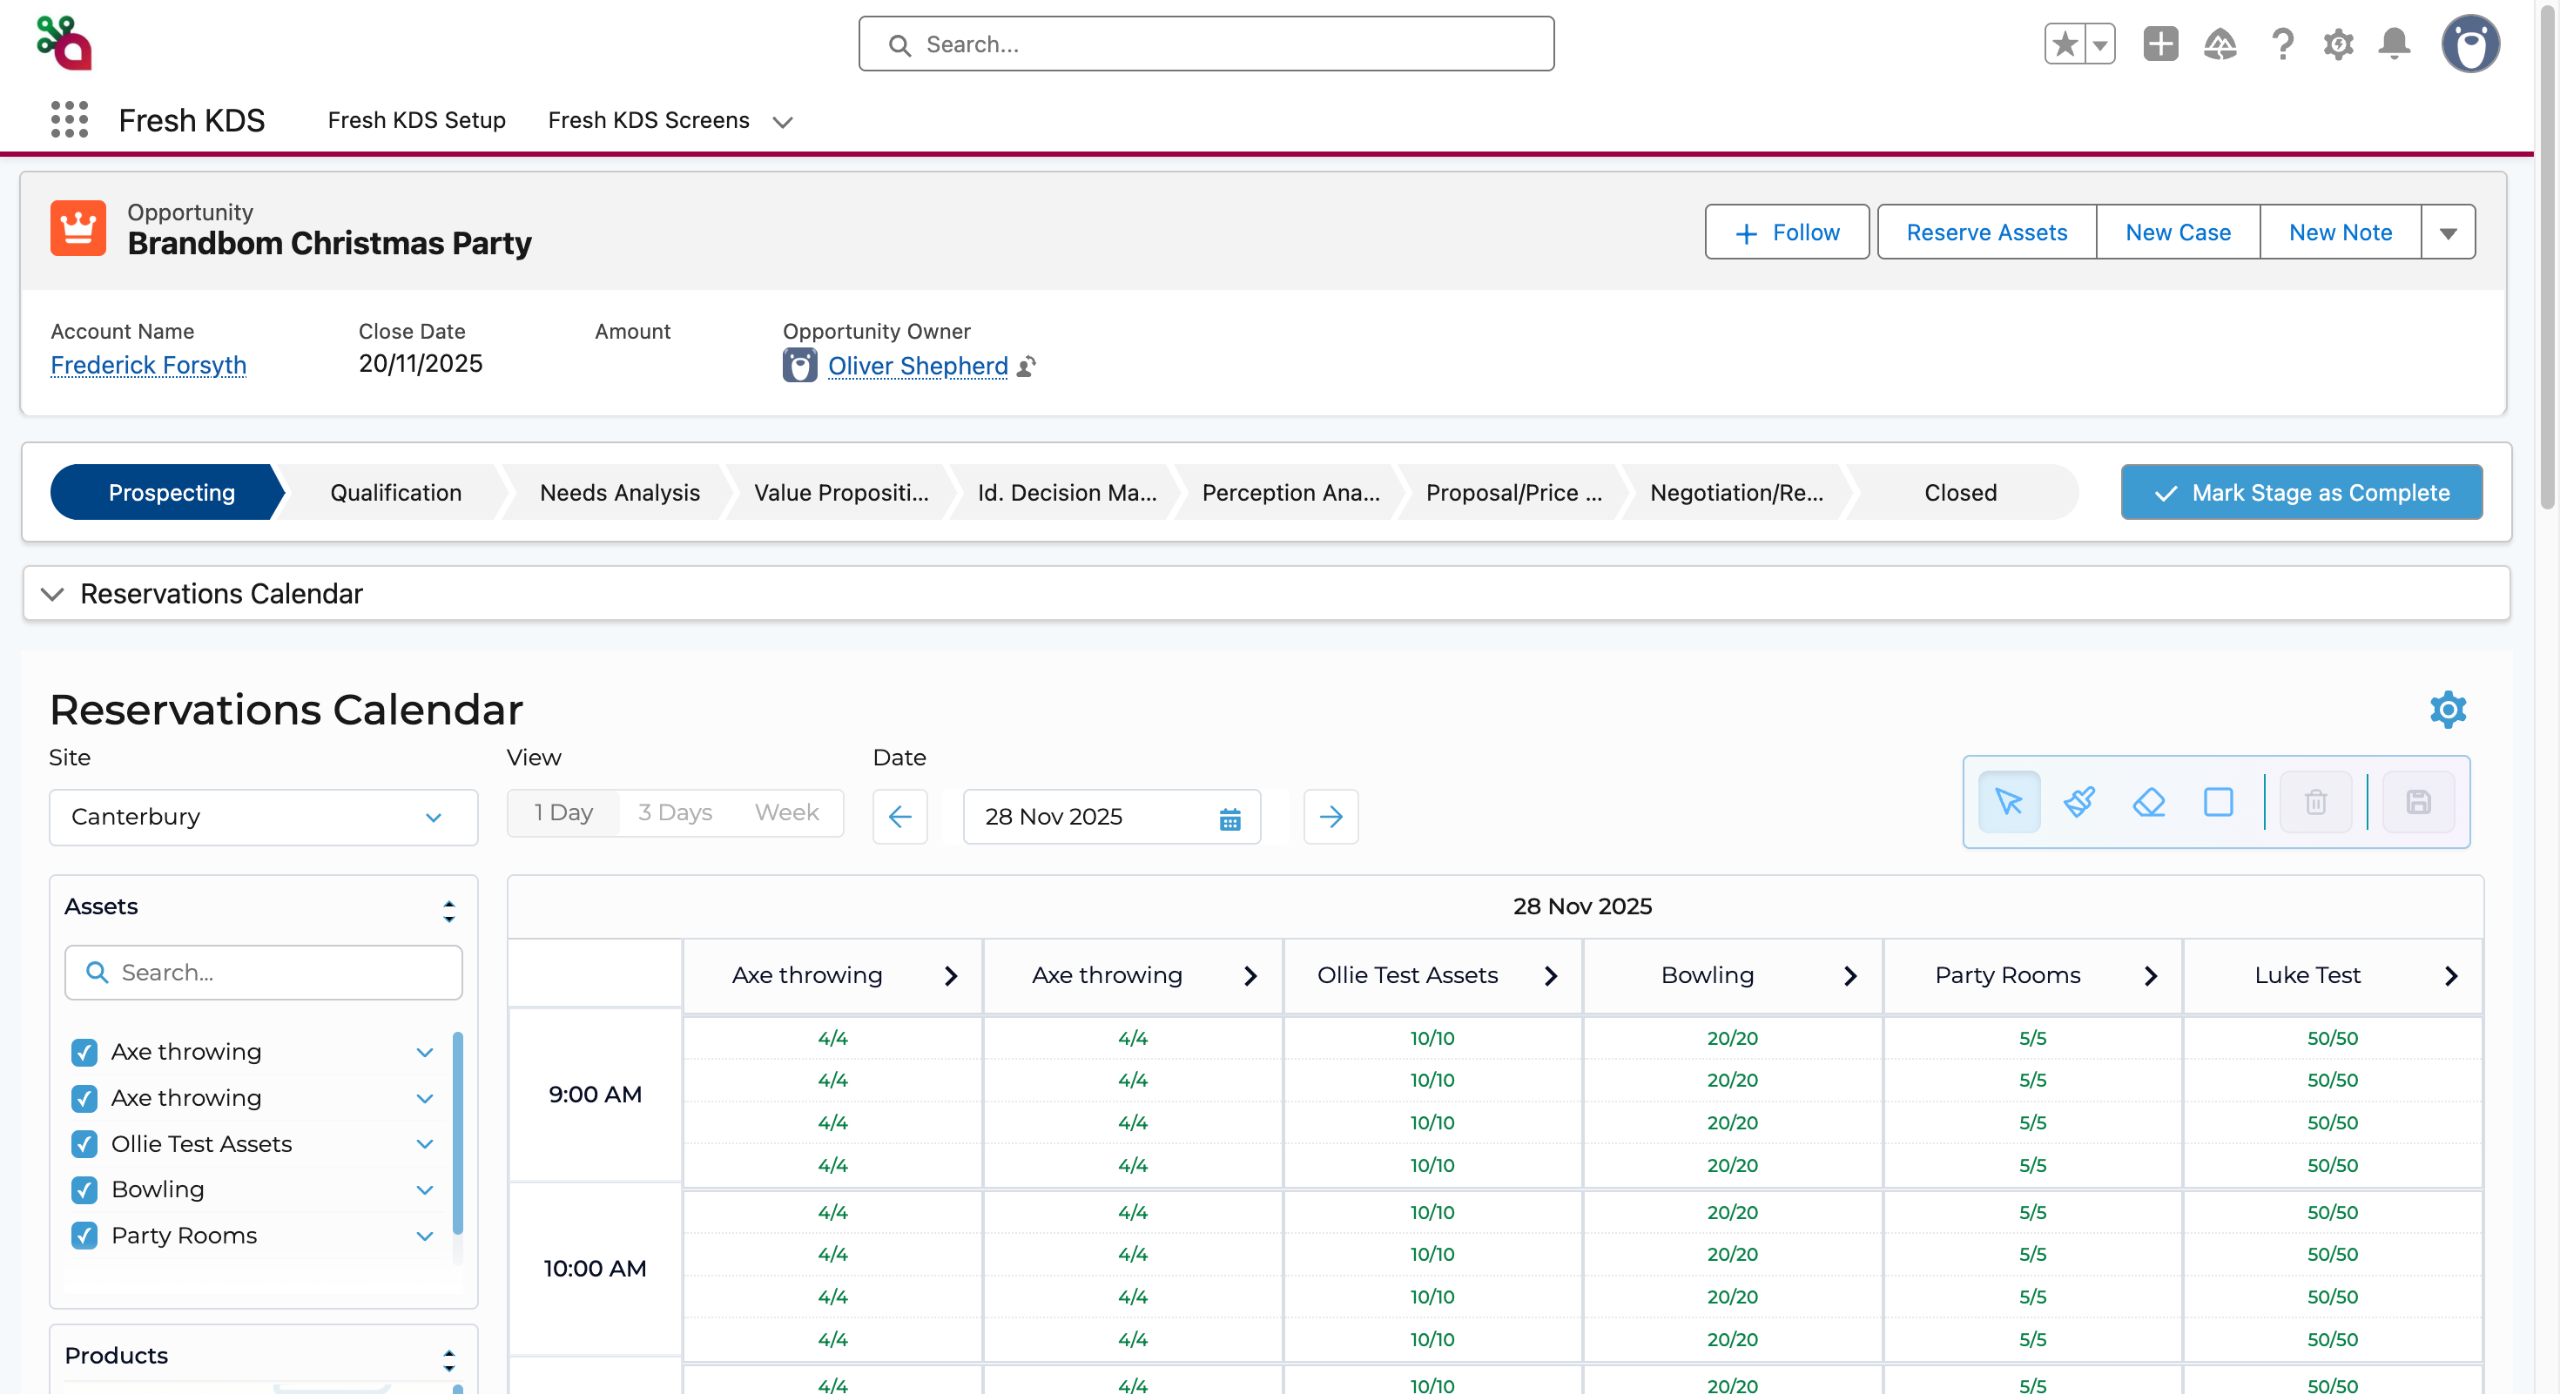Open more actions dropdown beside New Note
This screenshot has width=2560, height=1394.
coord(2447,233)
